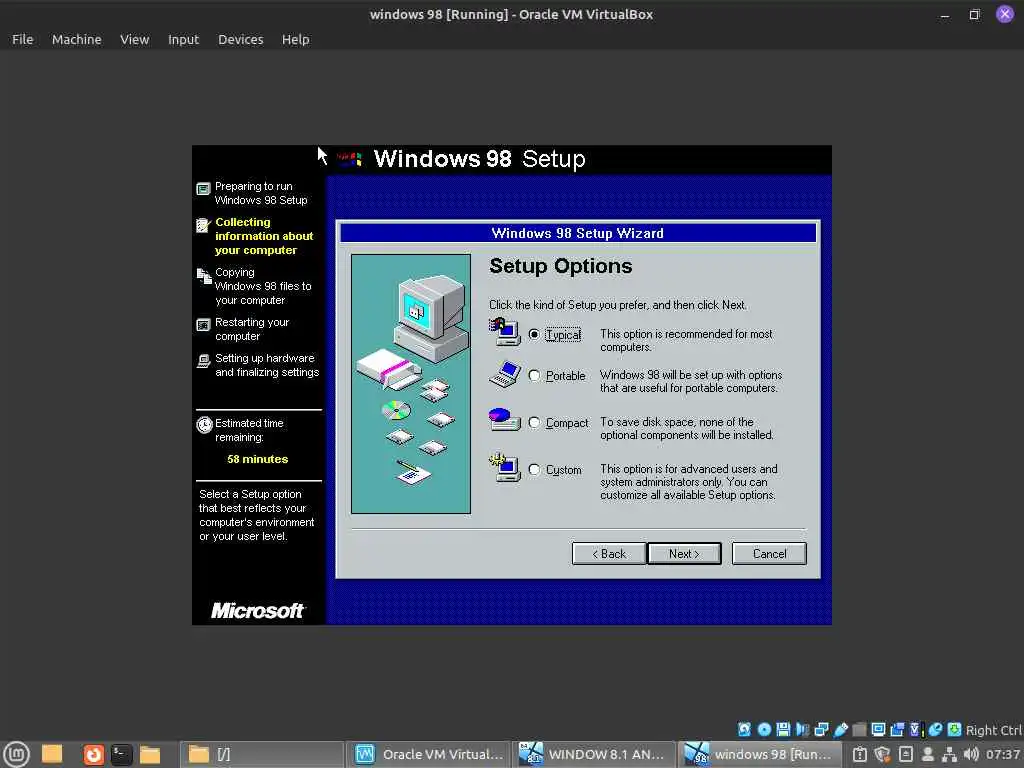Click the virtualization V status icon
1024x768 pixels.
(x=916, y=729)
